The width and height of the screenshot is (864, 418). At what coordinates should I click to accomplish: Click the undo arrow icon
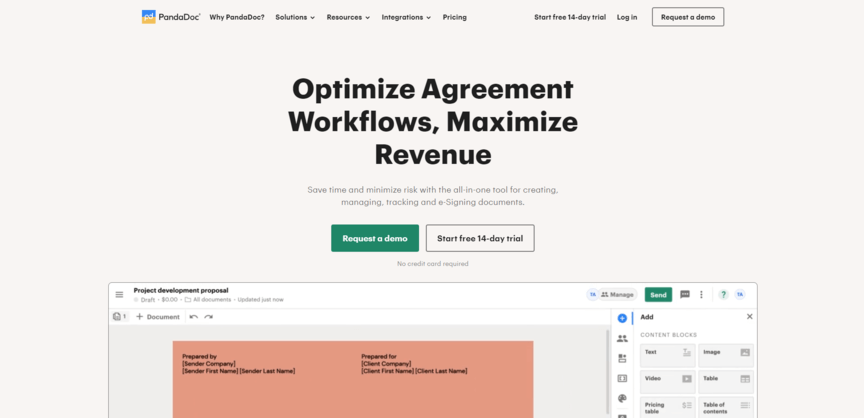pos(194,317)
